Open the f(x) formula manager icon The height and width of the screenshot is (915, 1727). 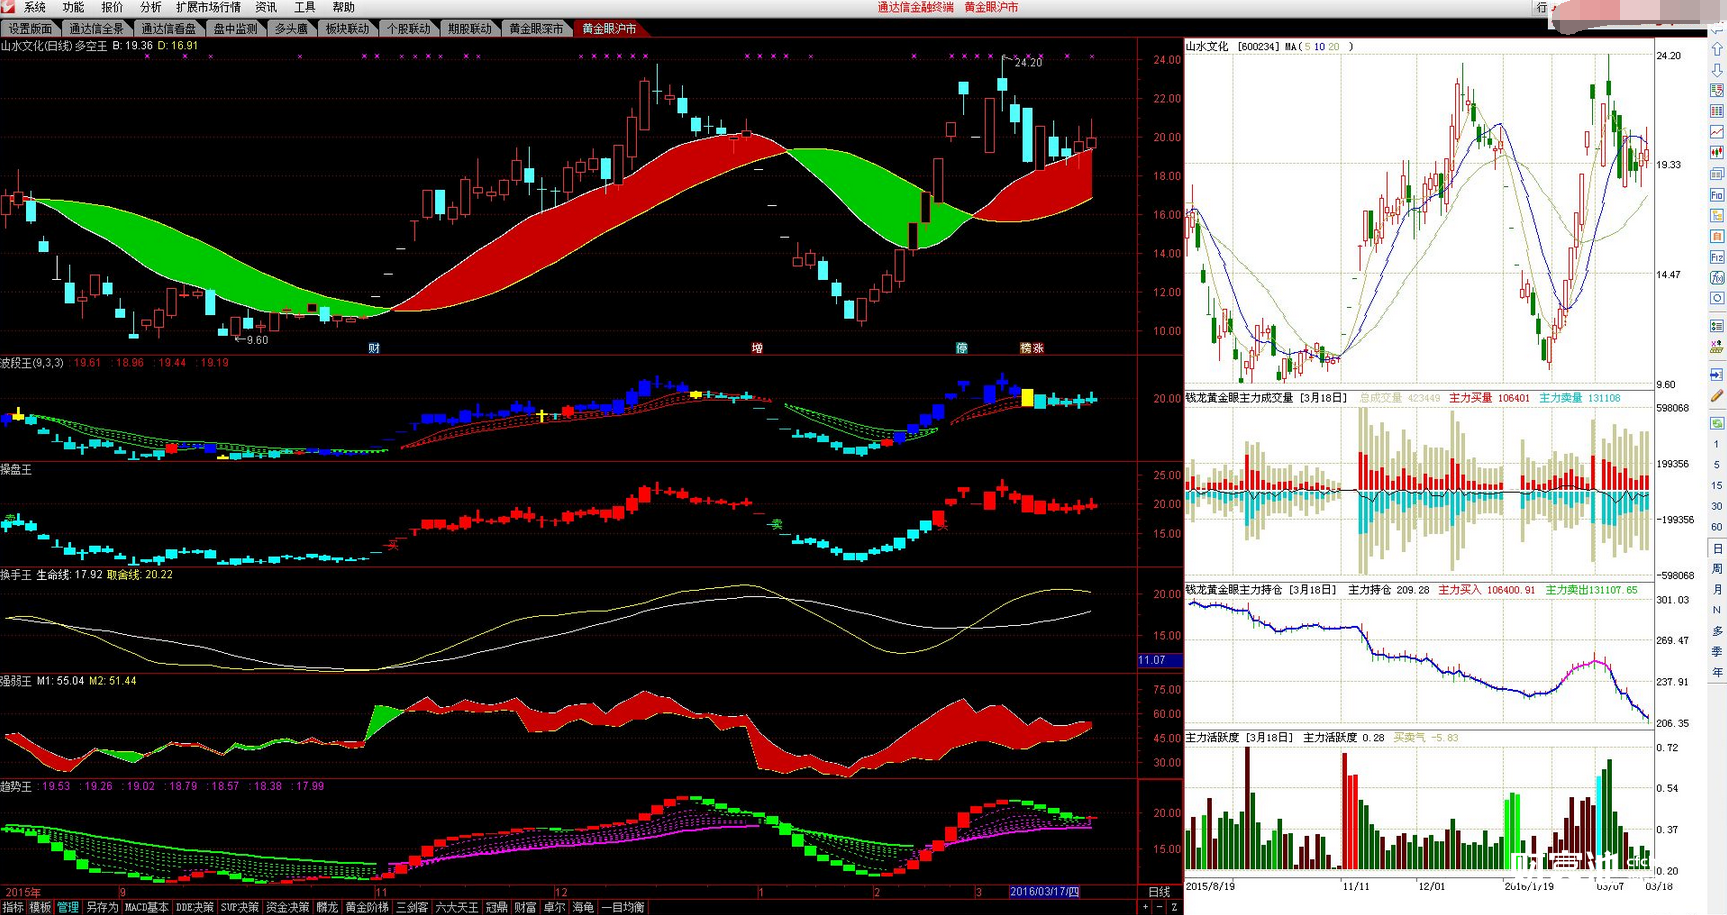pos(1717,278)
